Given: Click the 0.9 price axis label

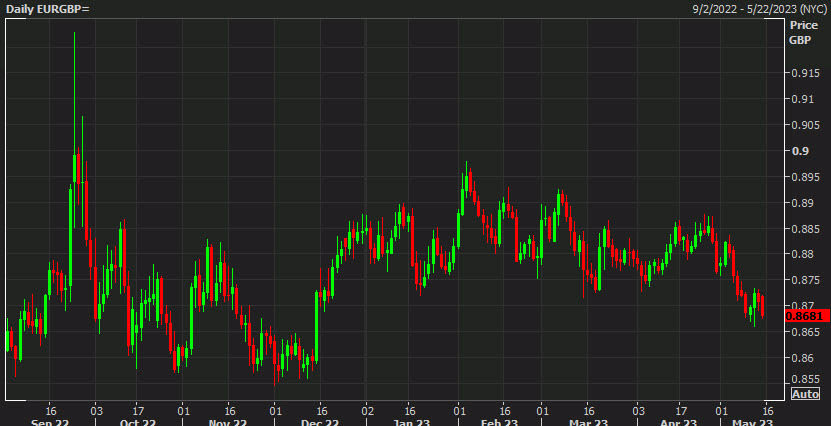Looking at the screenshot, I should (800, 151).
